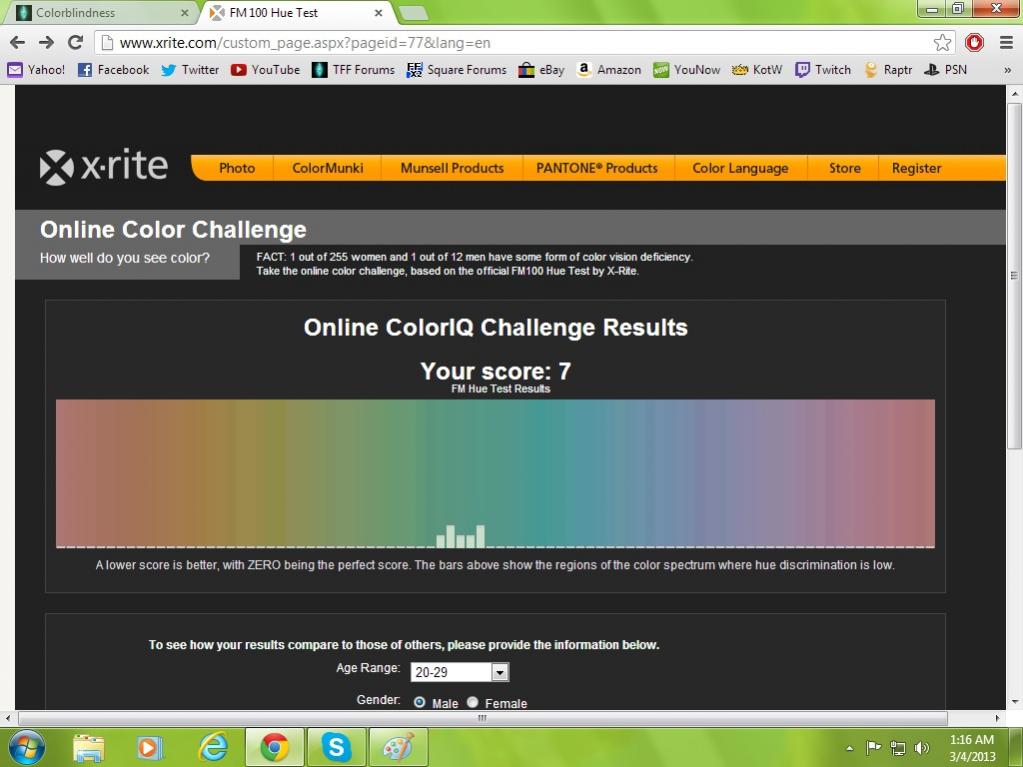Click the Action Center flag icon
The image size is (1023, 767).
(874, 748)
